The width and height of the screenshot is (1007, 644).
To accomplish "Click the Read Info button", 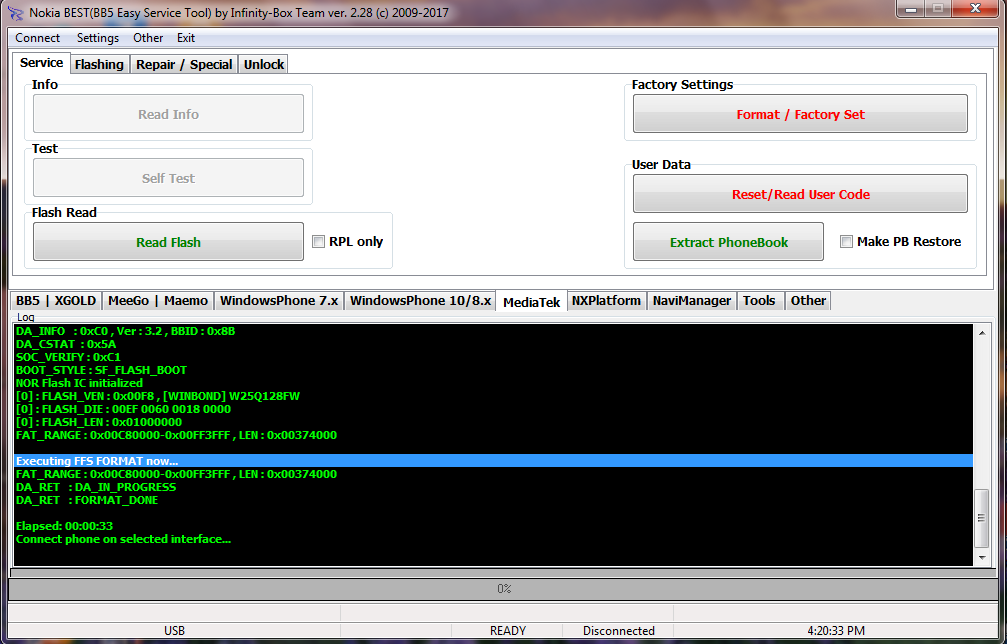I will pos(168,114).
